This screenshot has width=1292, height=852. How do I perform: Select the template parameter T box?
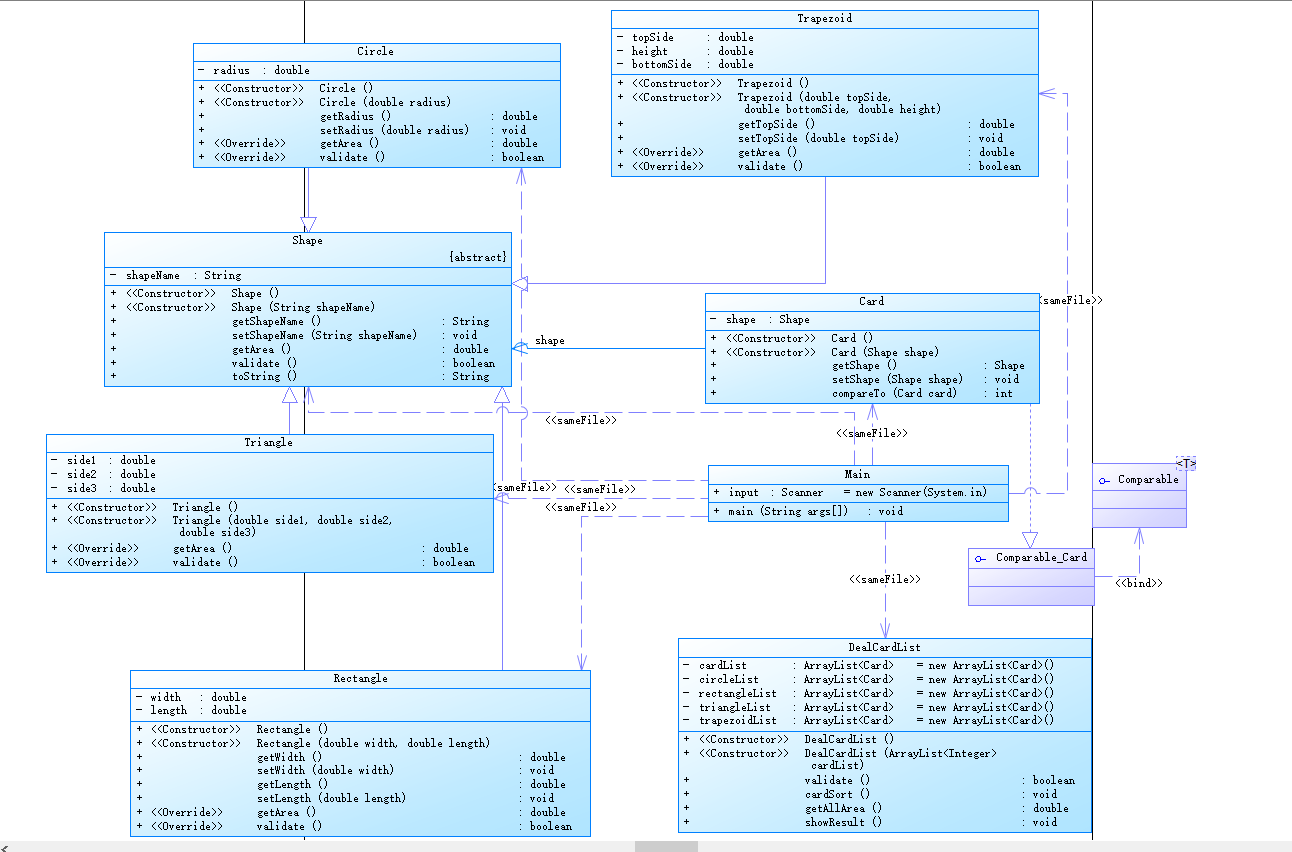click(x=1186, y=463)
